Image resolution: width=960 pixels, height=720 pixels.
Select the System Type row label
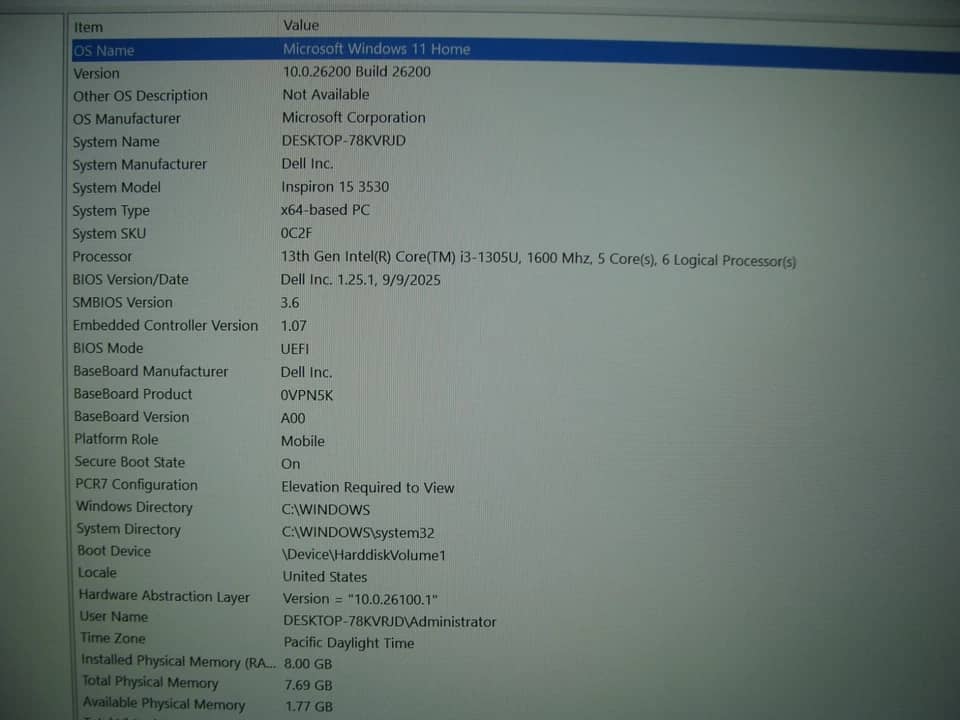[x=111, y=211]
